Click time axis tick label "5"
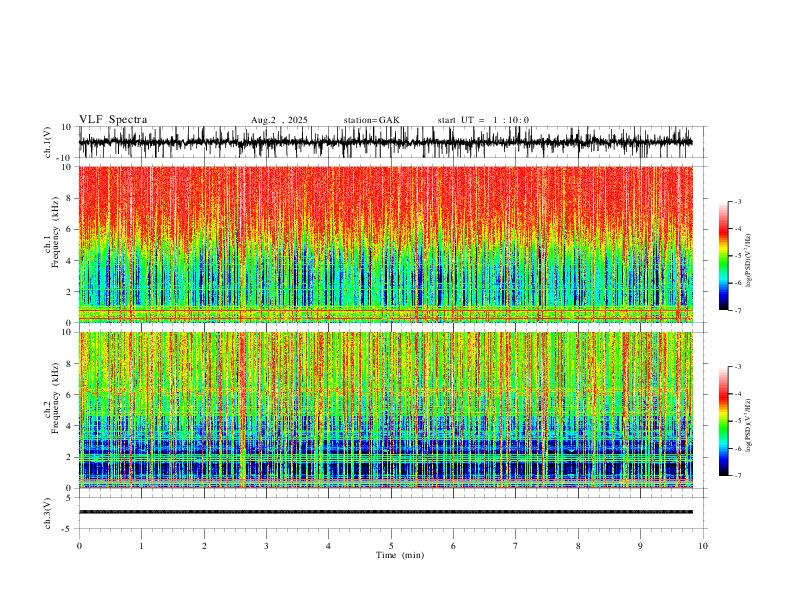792x612 pixels. (x=391, y=546)
